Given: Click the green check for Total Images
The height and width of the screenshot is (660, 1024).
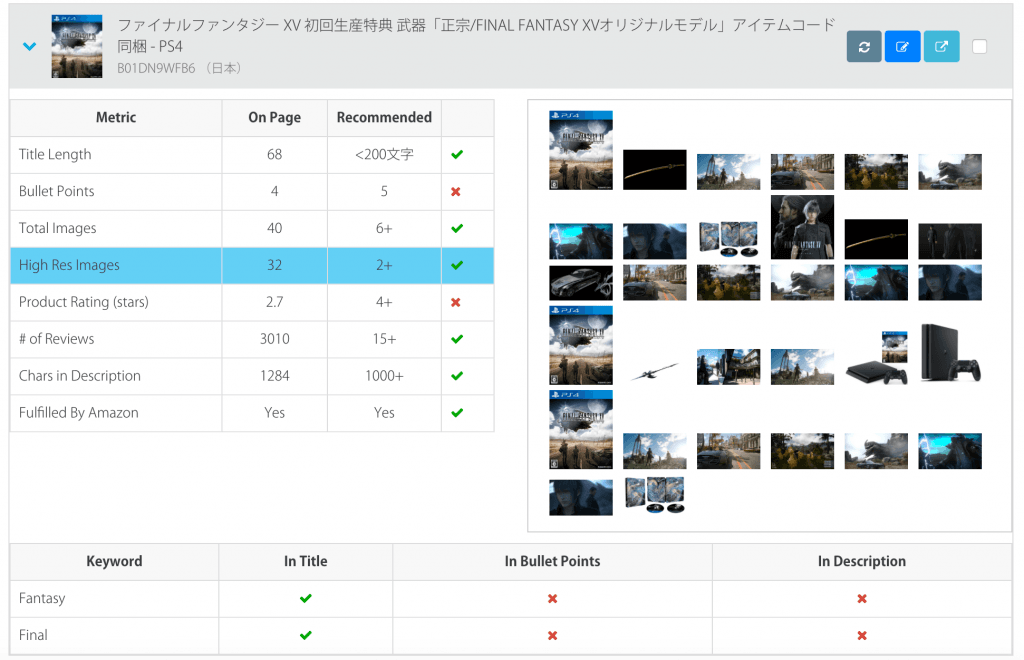Looking at the screenshot, I should (x=457, y=228).
